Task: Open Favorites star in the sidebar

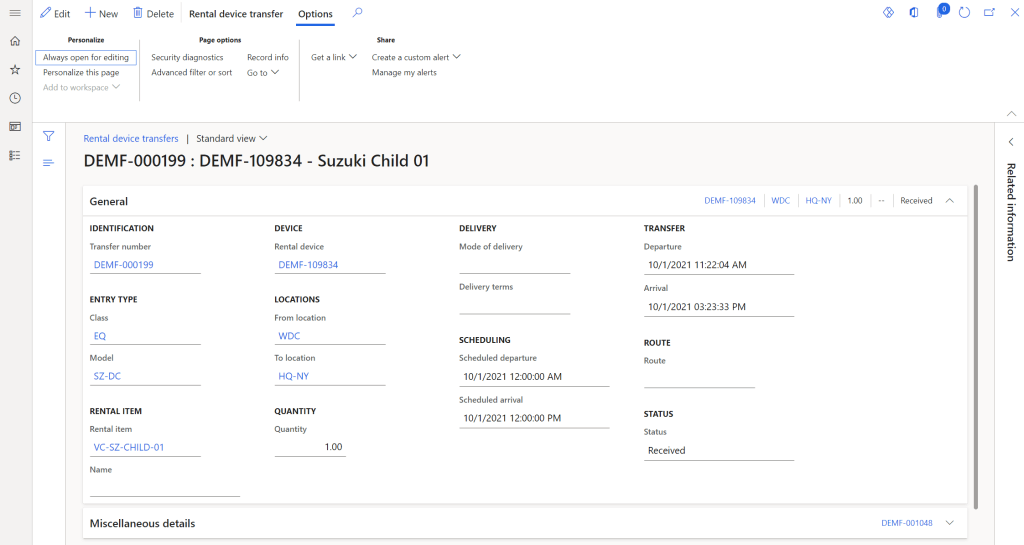Action: 15,70
